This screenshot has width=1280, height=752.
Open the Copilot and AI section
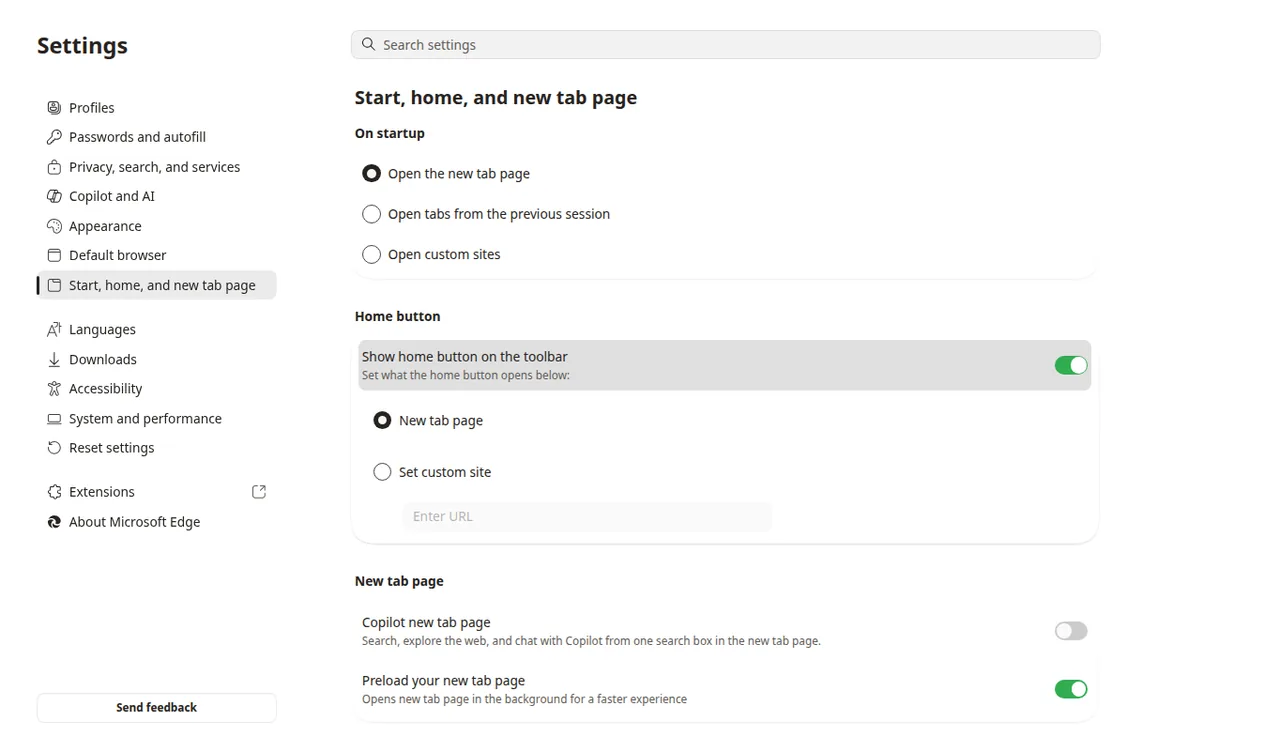[156, 196]
